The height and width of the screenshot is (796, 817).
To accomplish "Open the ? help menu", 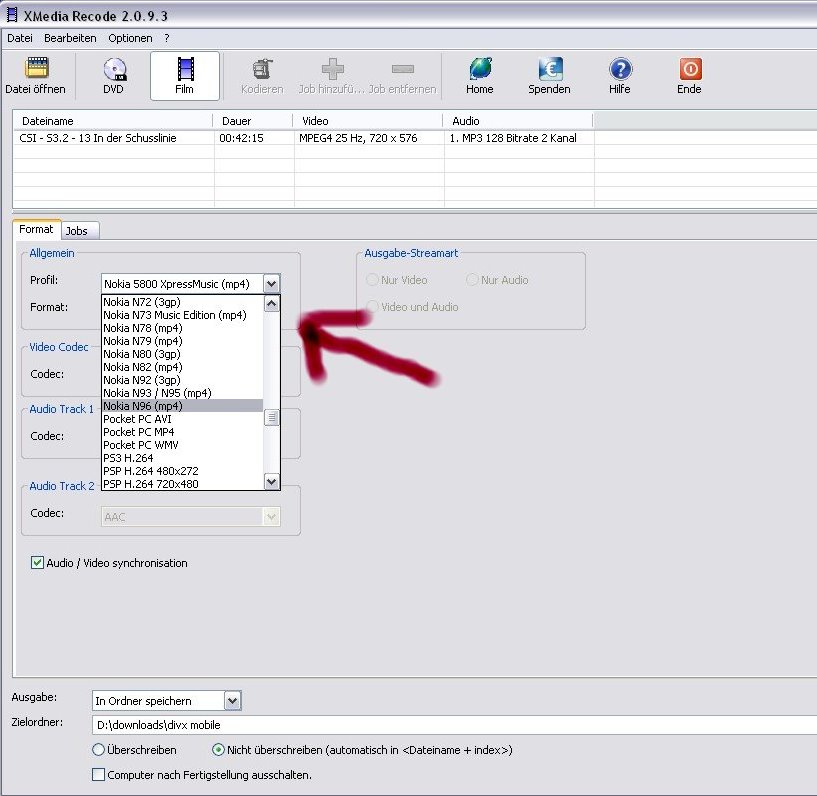I will [167, 38].
